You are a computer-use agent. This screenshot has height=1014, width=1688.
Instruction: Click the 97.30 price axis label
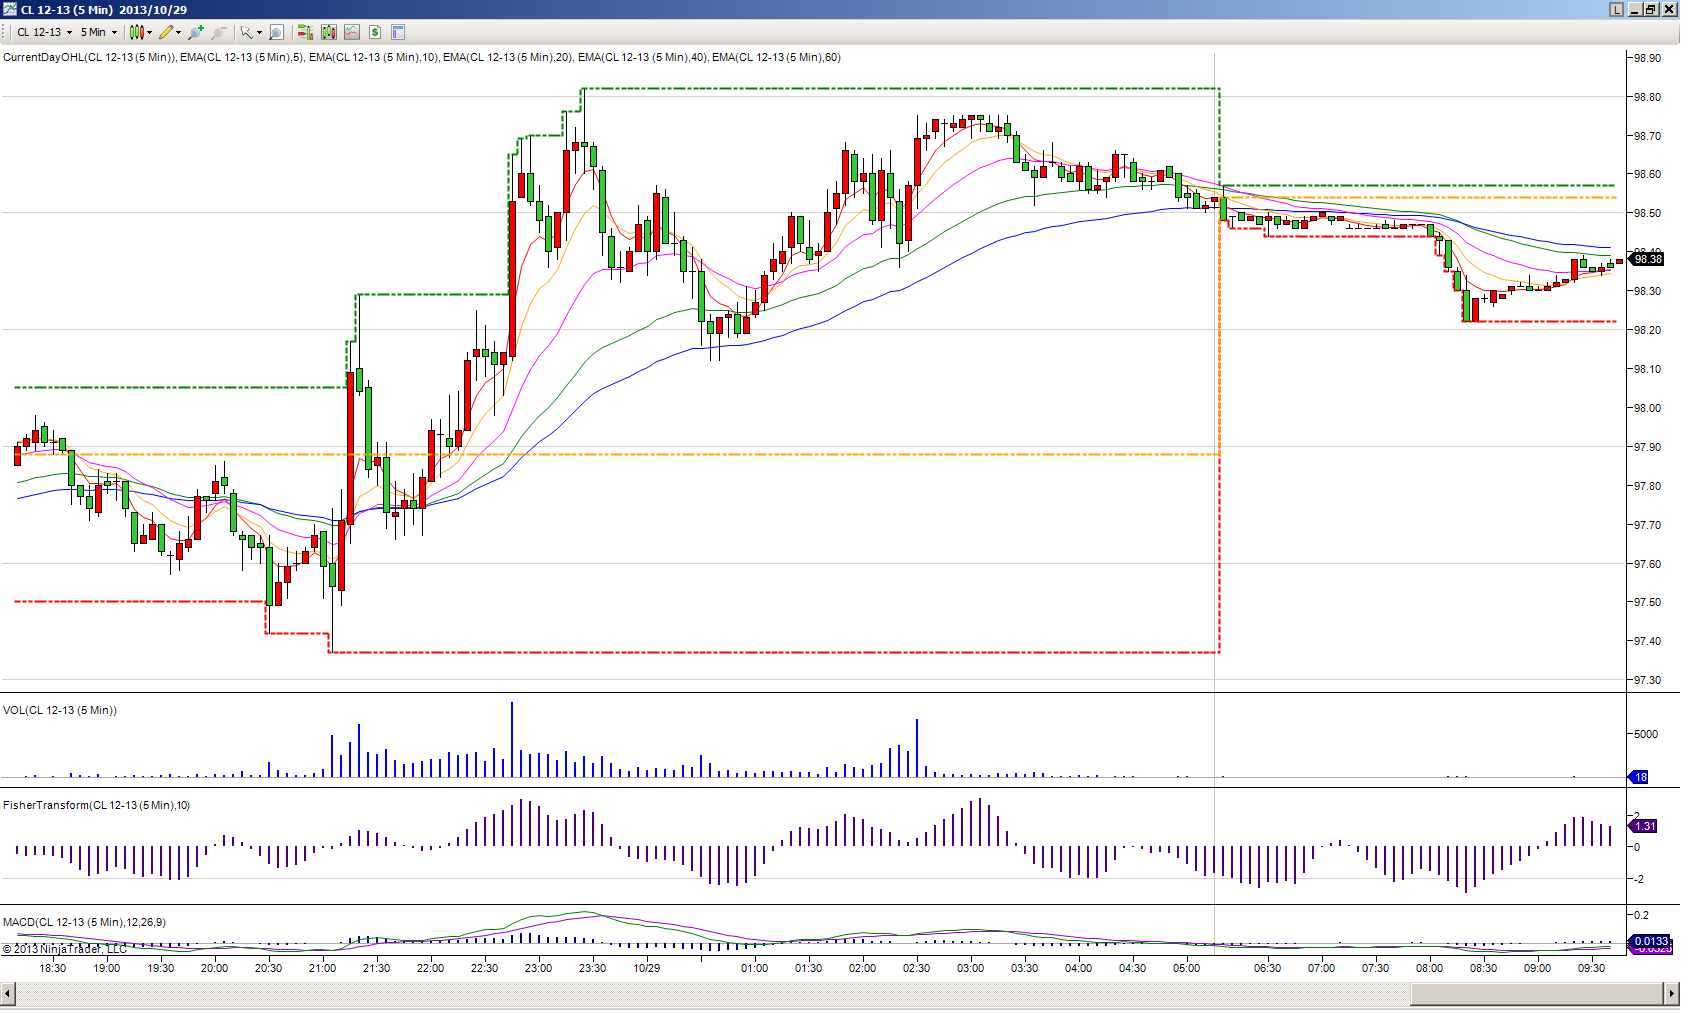click(1647, 680)
